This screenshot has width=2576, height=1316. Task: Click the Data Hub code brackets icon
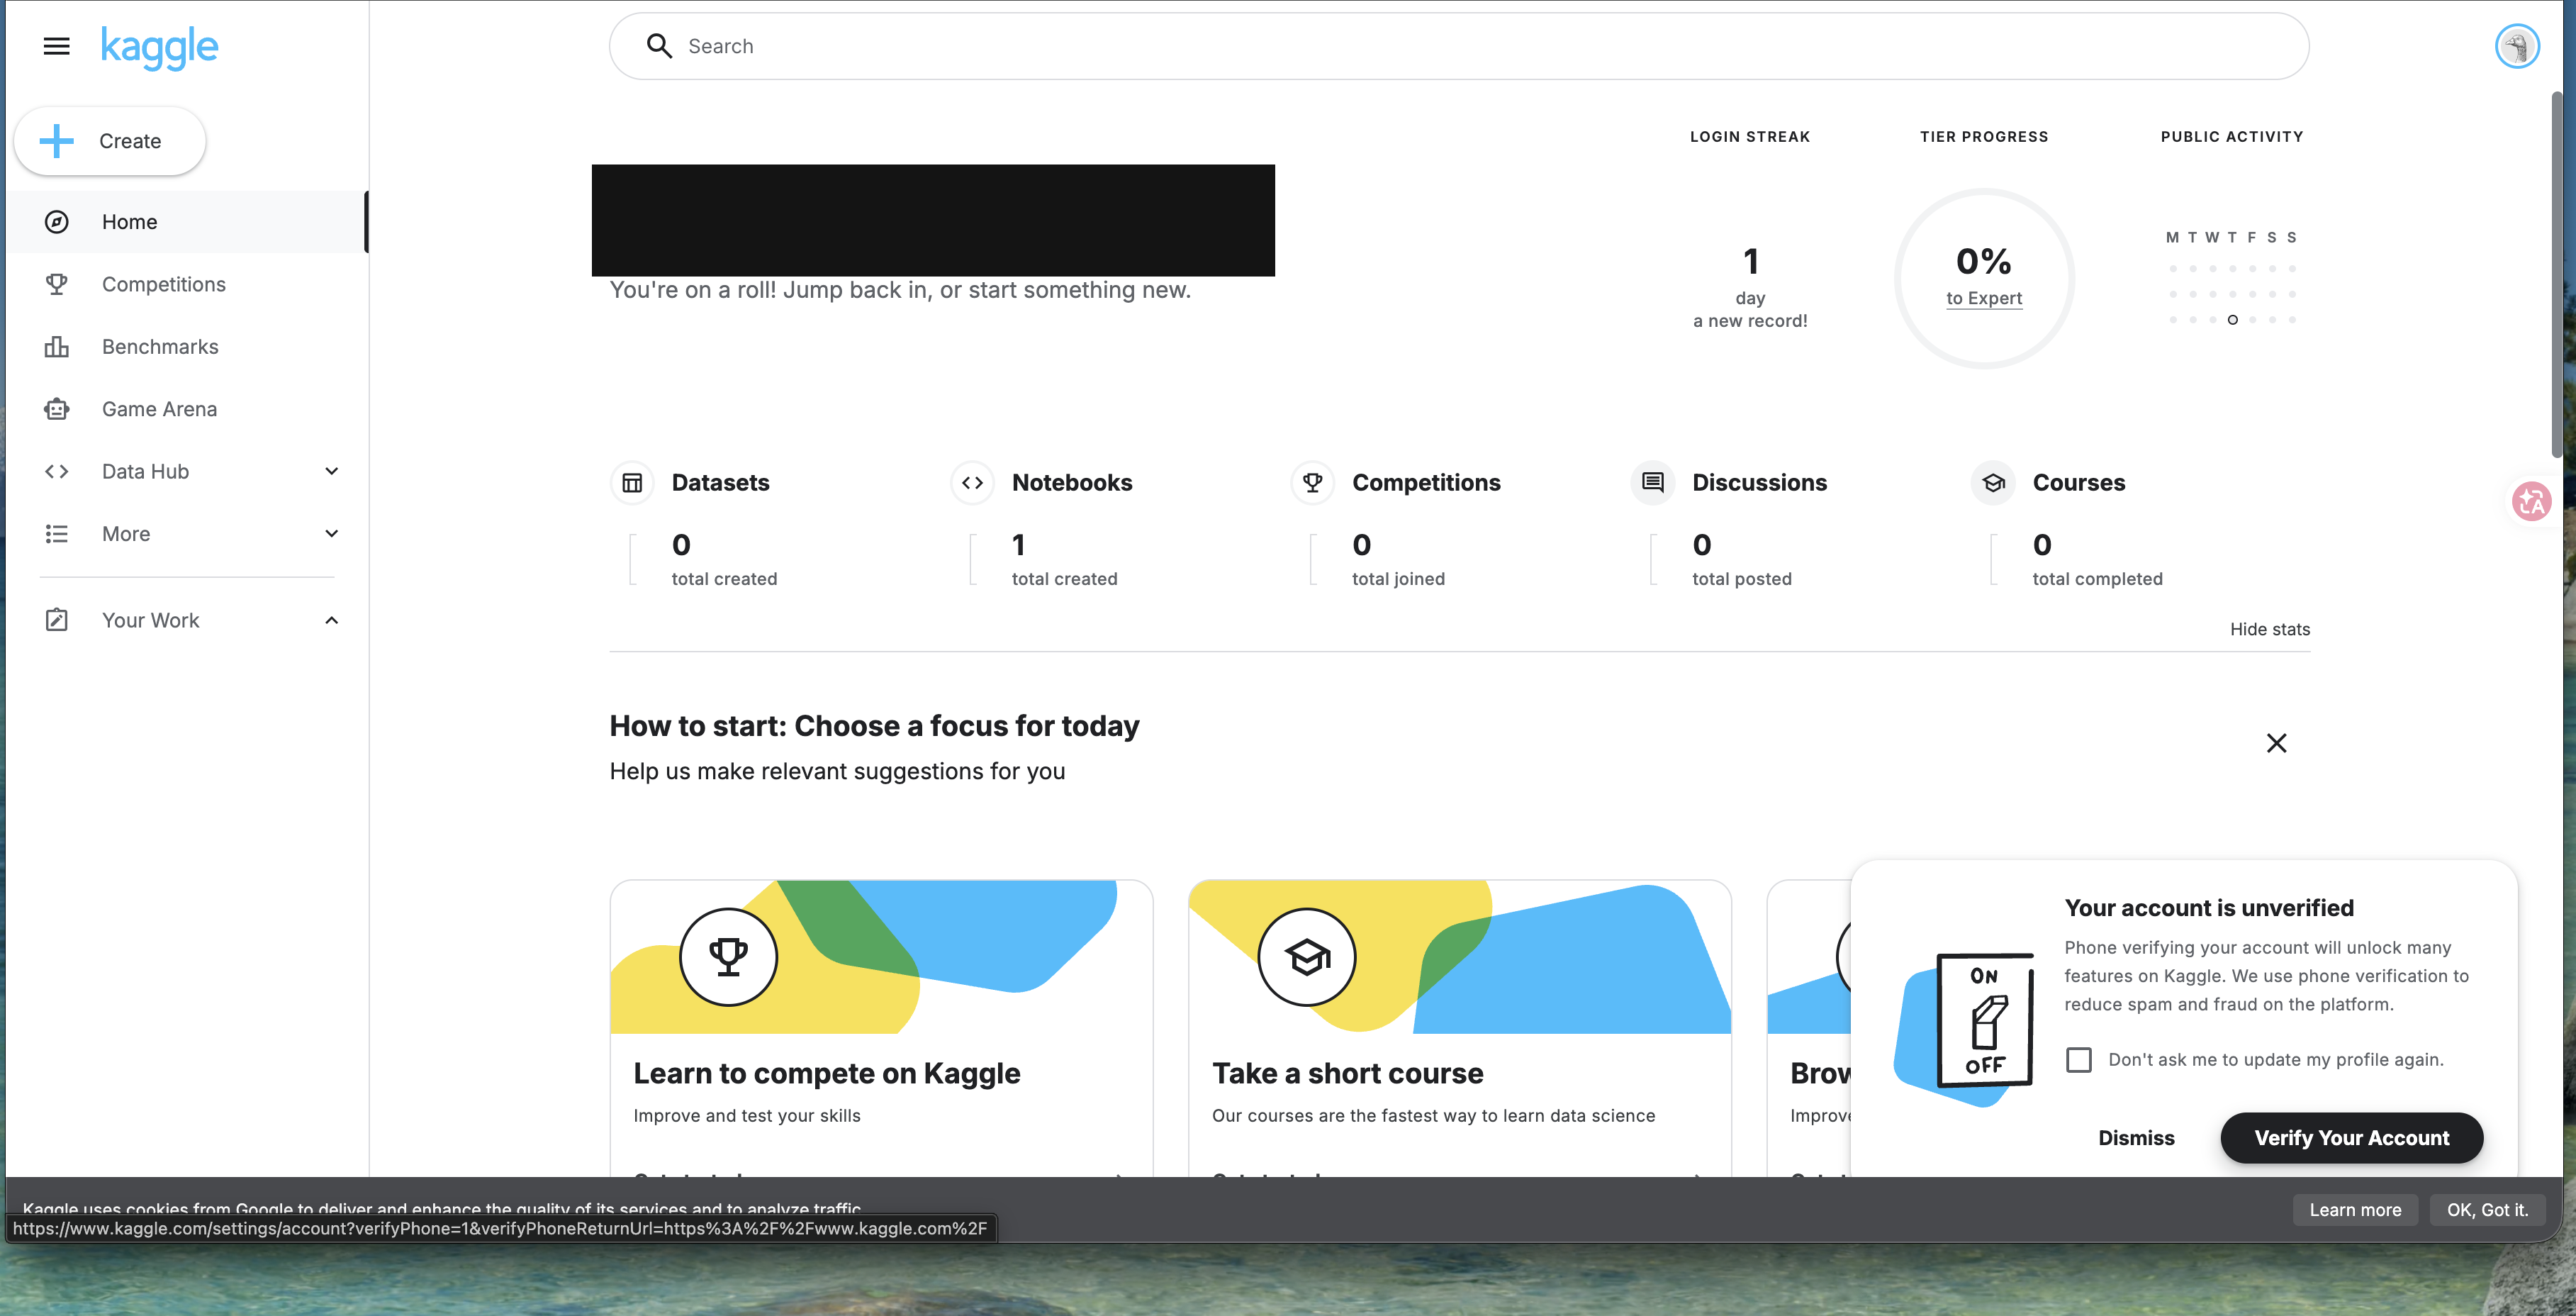57,471
